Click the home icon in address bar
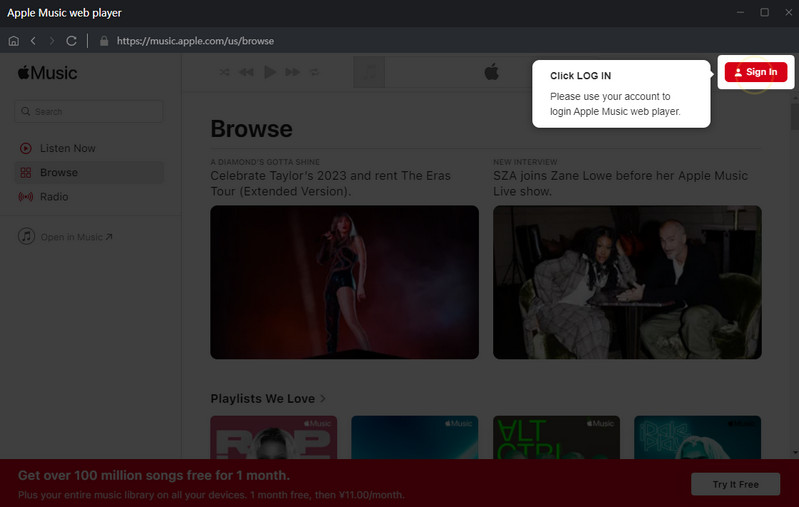The image size is (799, 507). (x=14, y=41)
